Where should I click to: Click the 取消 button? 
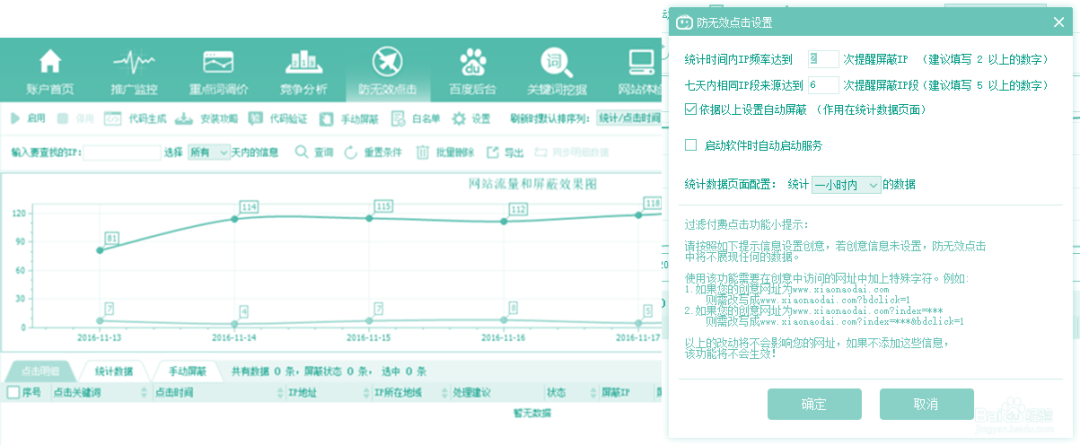tap(926, 404)
